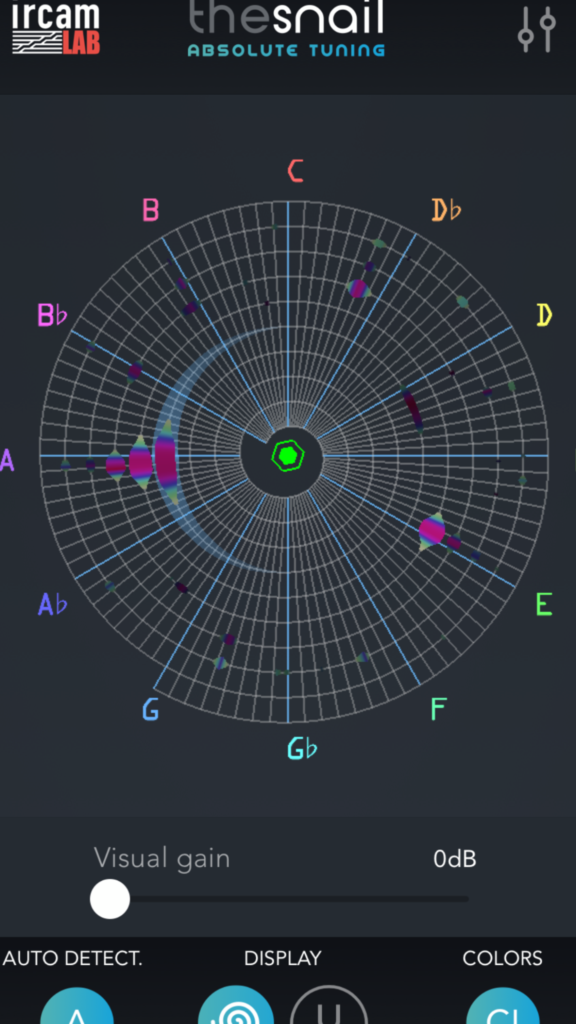Click the Visual gain slider handle
Image resolution: width=576 pixels, height=1024 pixels.
point(110,899)
